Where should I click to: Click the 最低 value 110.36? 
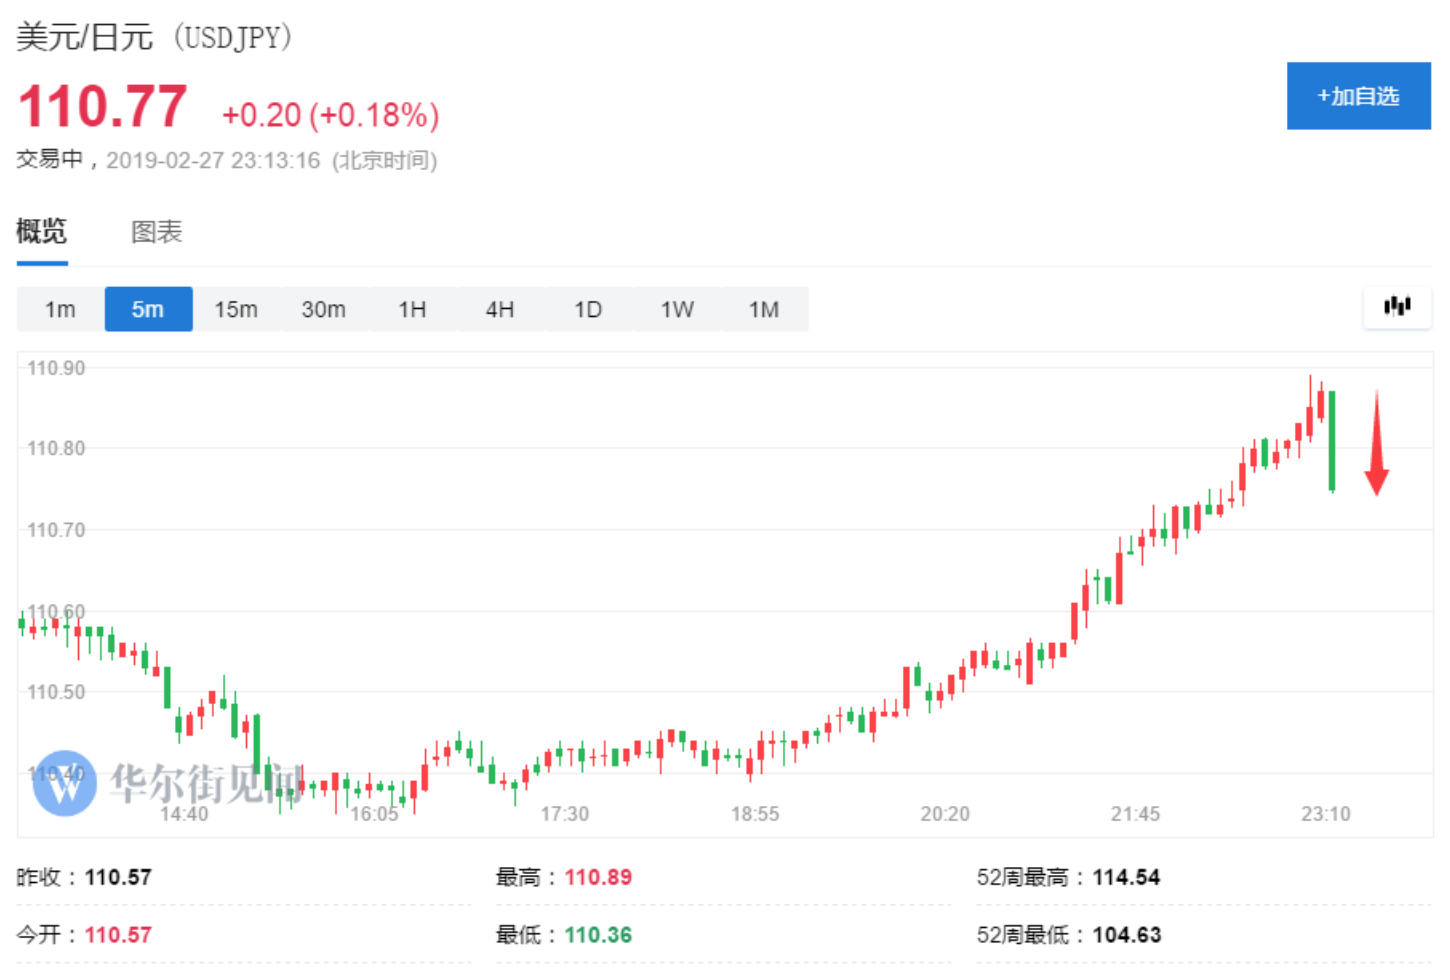tap(598, 935)
